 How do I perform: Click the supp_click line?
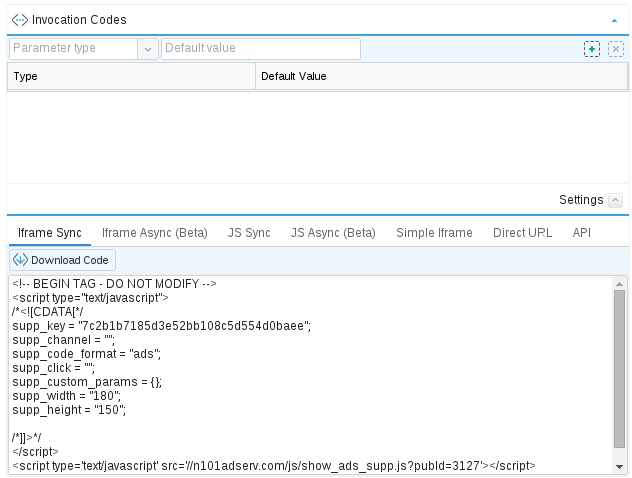tap(54, 368)
